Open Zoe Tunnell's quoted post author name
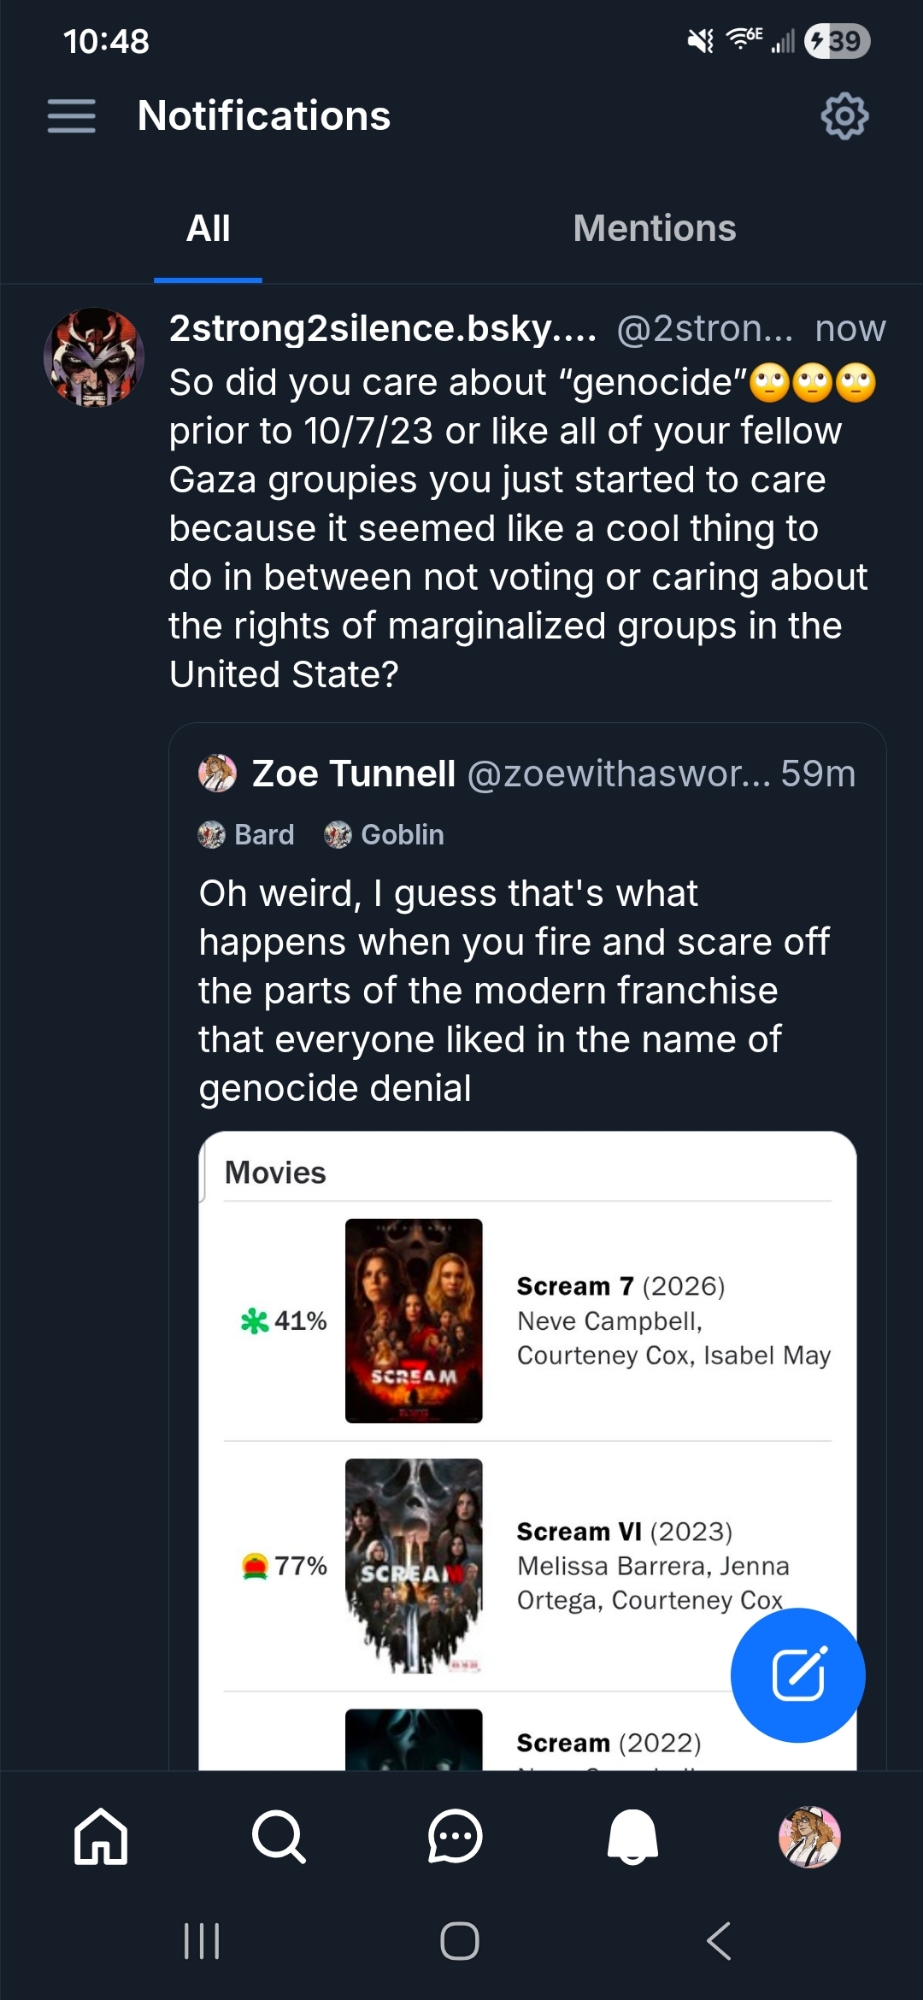 click(353, 773)
